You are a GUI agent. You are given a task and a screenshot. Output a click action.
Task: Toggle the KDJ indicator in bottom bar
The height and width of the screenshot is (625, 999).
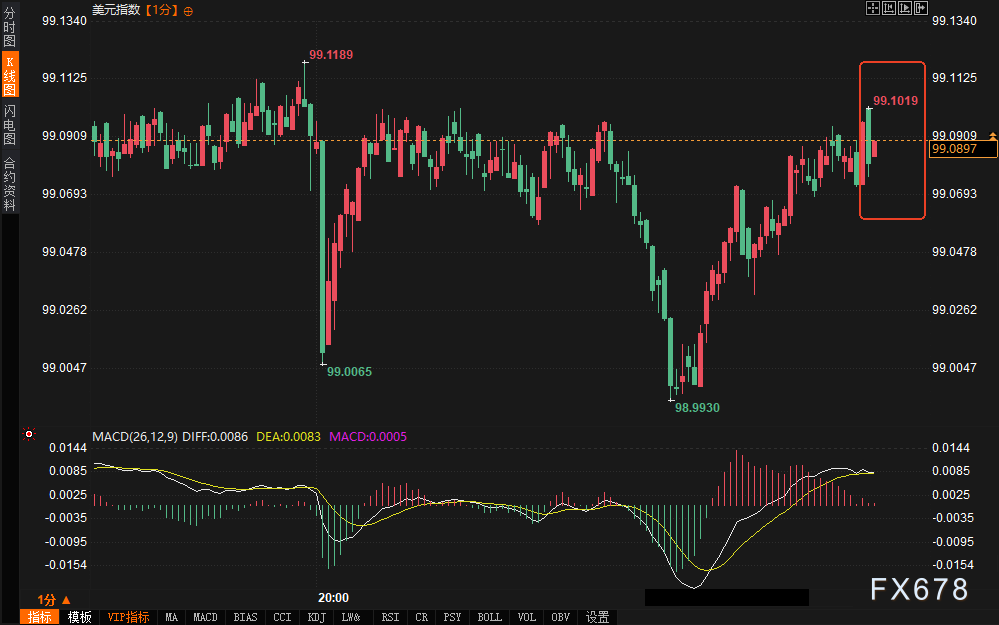[x=316, y=617]
